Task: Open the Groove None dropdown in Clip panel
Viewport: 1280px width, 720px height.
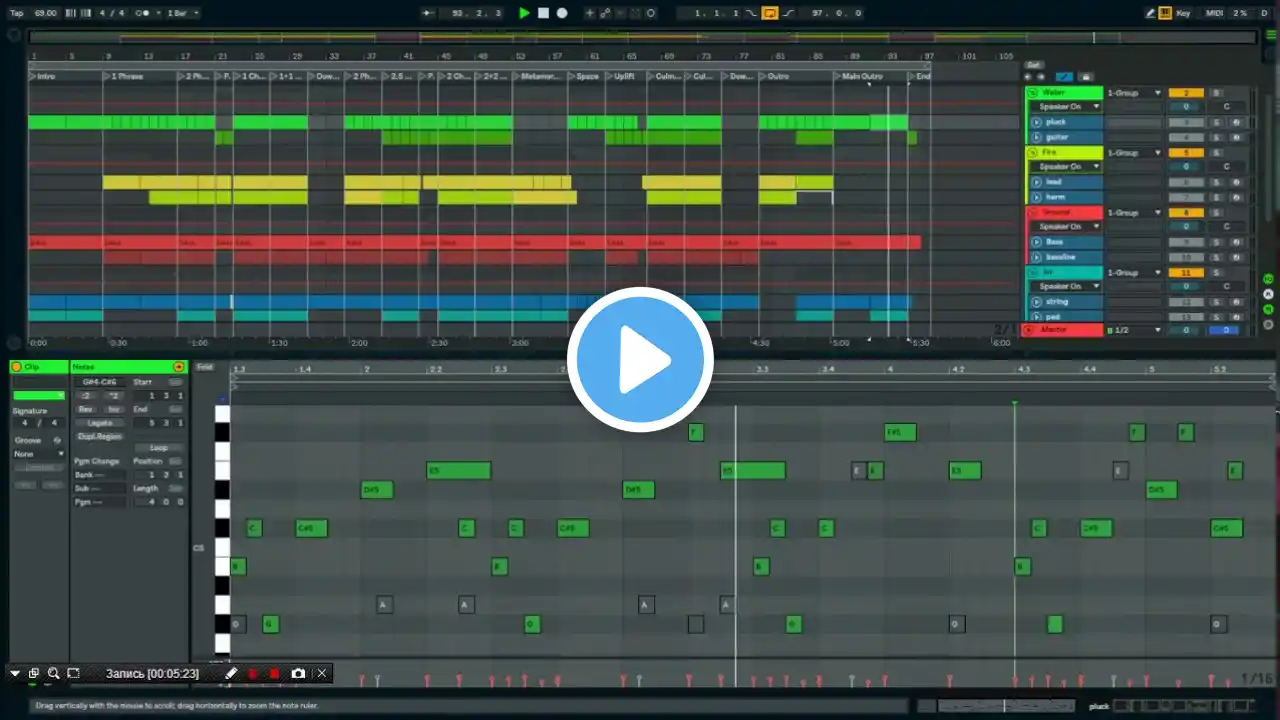Action: pos(39,454)
